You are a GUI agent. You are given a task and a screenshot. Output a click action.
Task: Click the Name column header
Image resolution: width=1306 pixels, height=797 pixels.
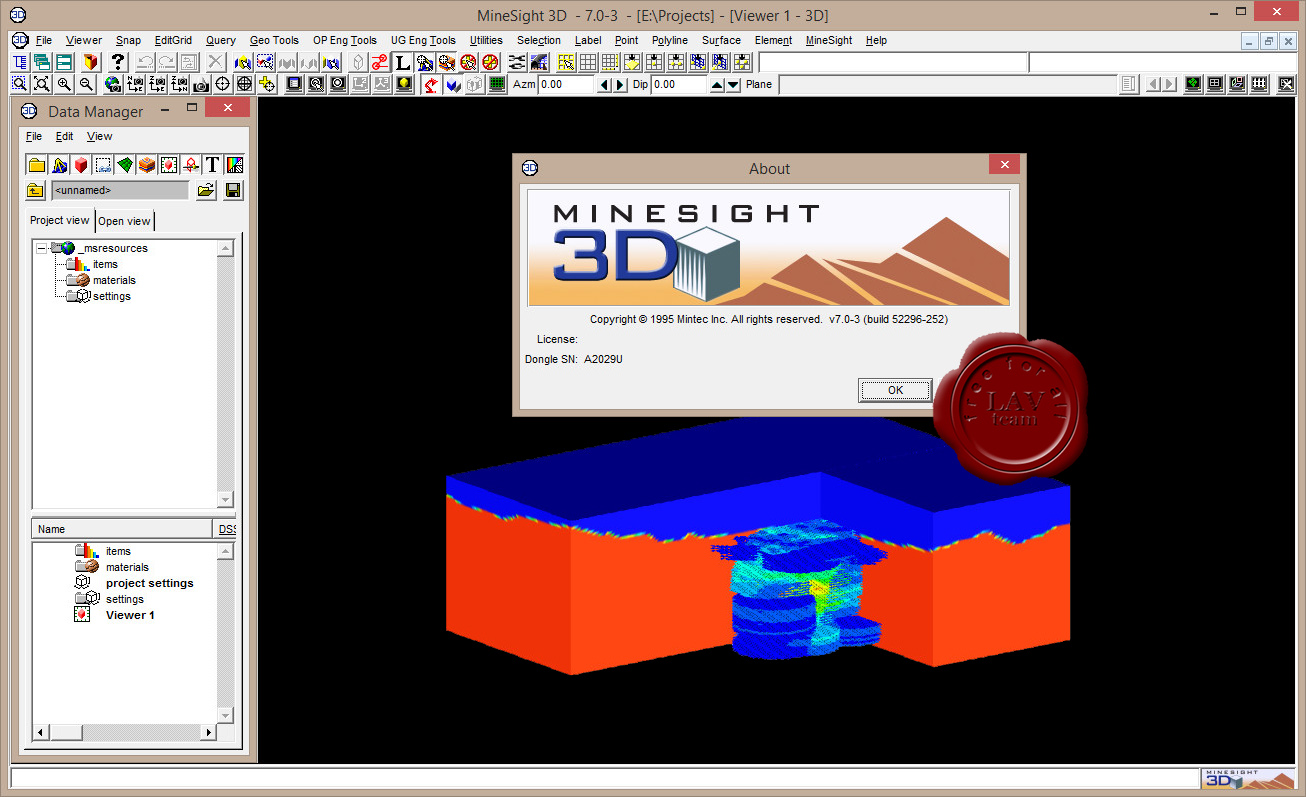pos(123,529)
